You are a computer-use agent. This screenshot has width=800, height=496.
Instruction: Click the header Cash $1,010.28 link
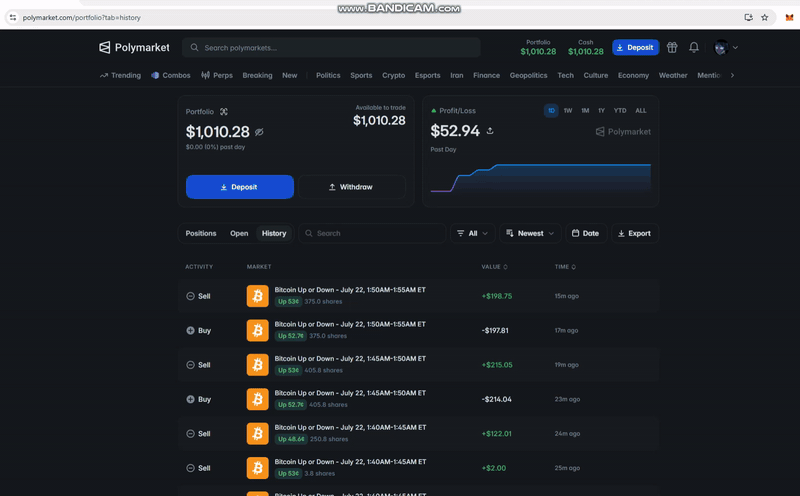click(x=586, y=47)
